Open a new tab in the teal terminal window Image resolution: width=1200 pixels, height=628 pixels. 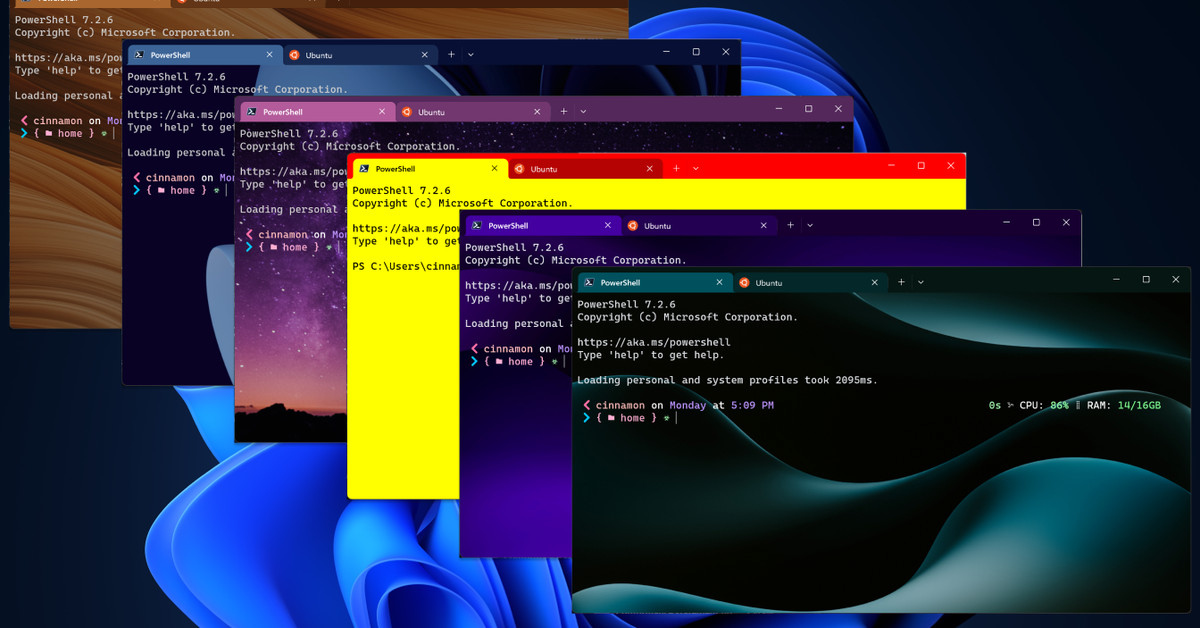[901, 282]
